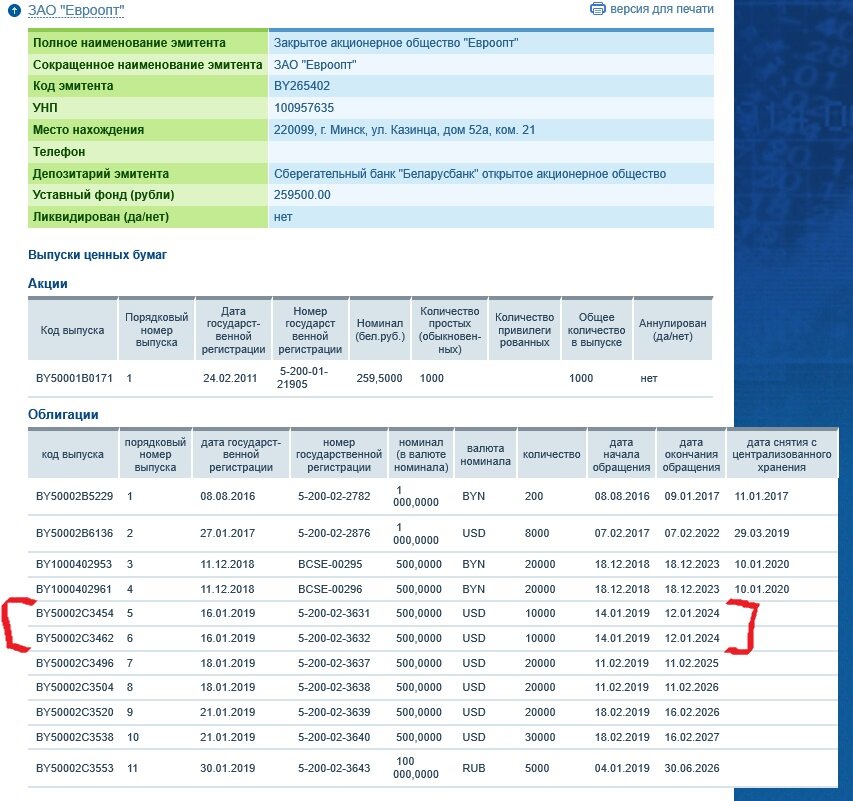Select authorized fund value 259500.00
853x801 pixels.
pyautogui.click(x=302, y=195)
